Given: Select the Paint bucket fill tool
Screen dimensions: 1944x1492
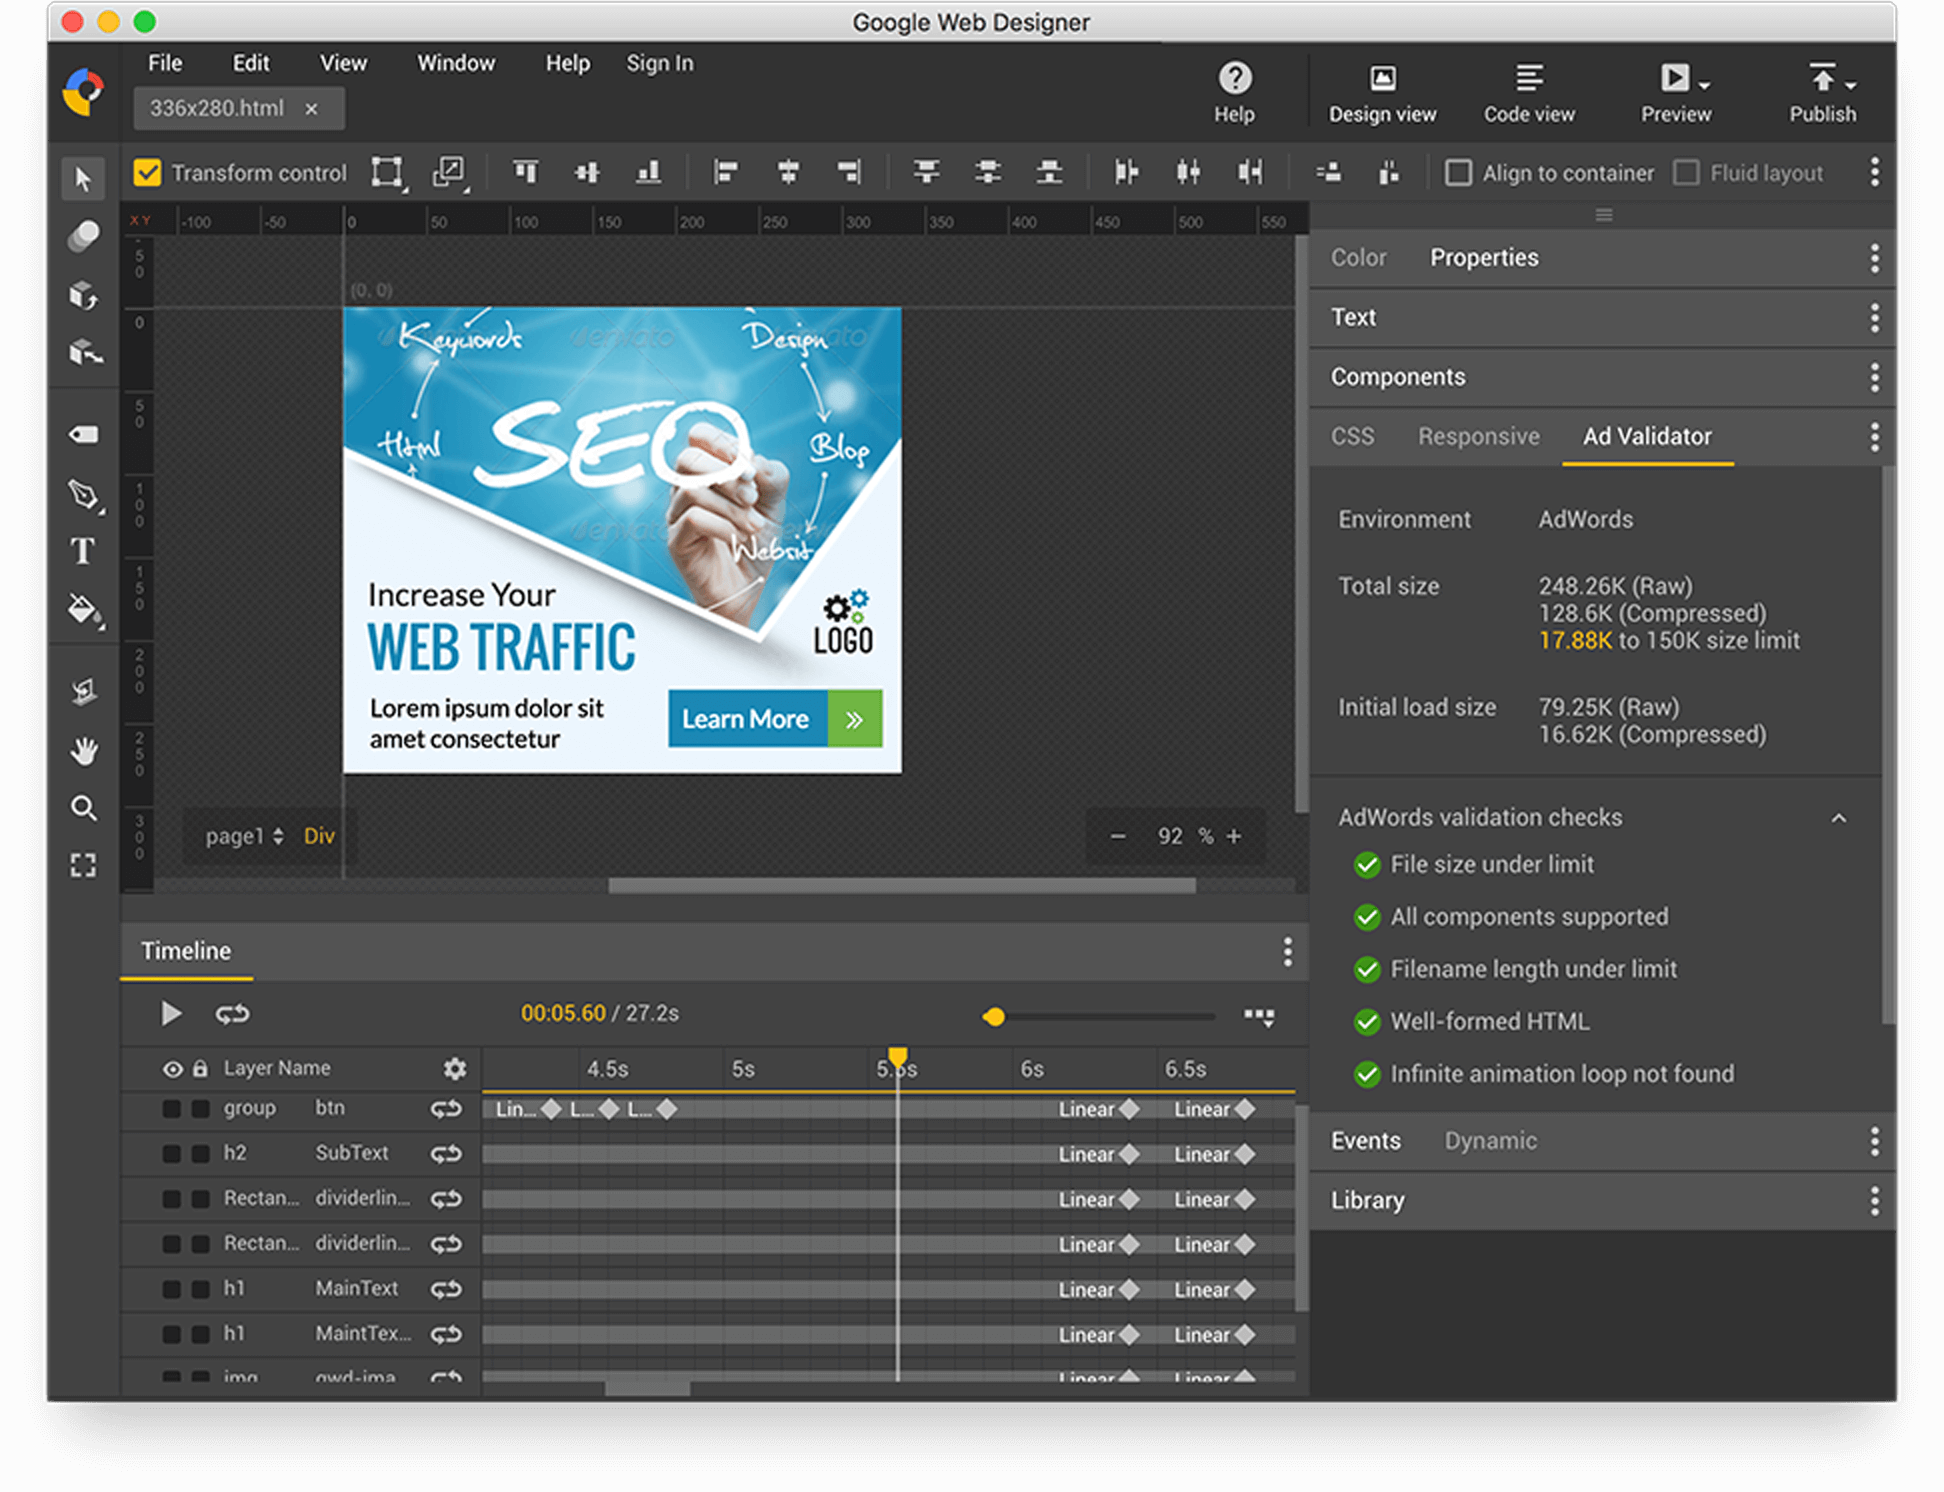Looking at the screenshot, I should tap(84, 610).
